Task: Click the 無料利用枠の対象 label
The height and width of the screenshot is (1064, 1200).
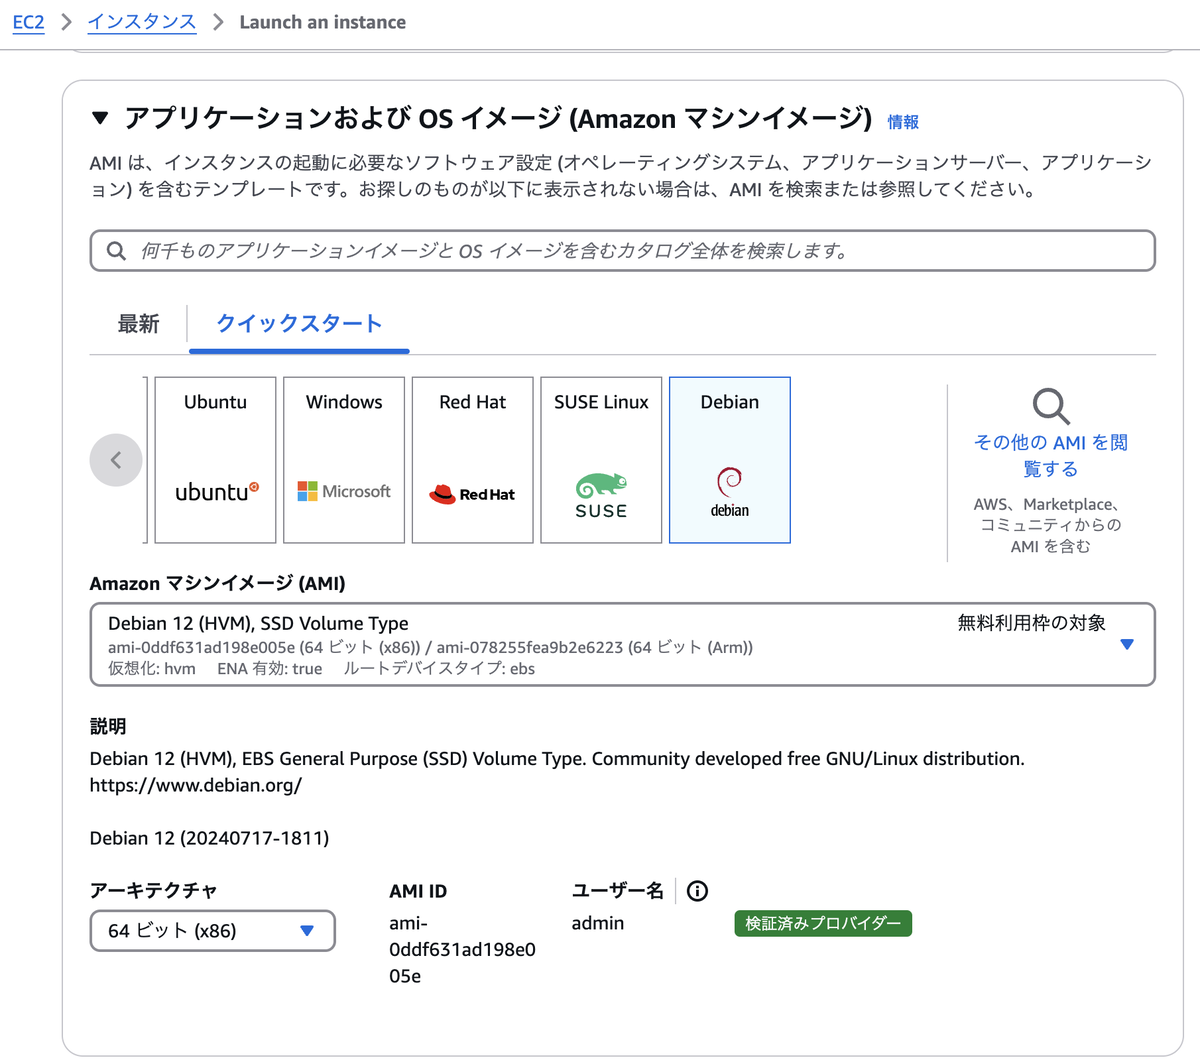Action: [1032, 623]
